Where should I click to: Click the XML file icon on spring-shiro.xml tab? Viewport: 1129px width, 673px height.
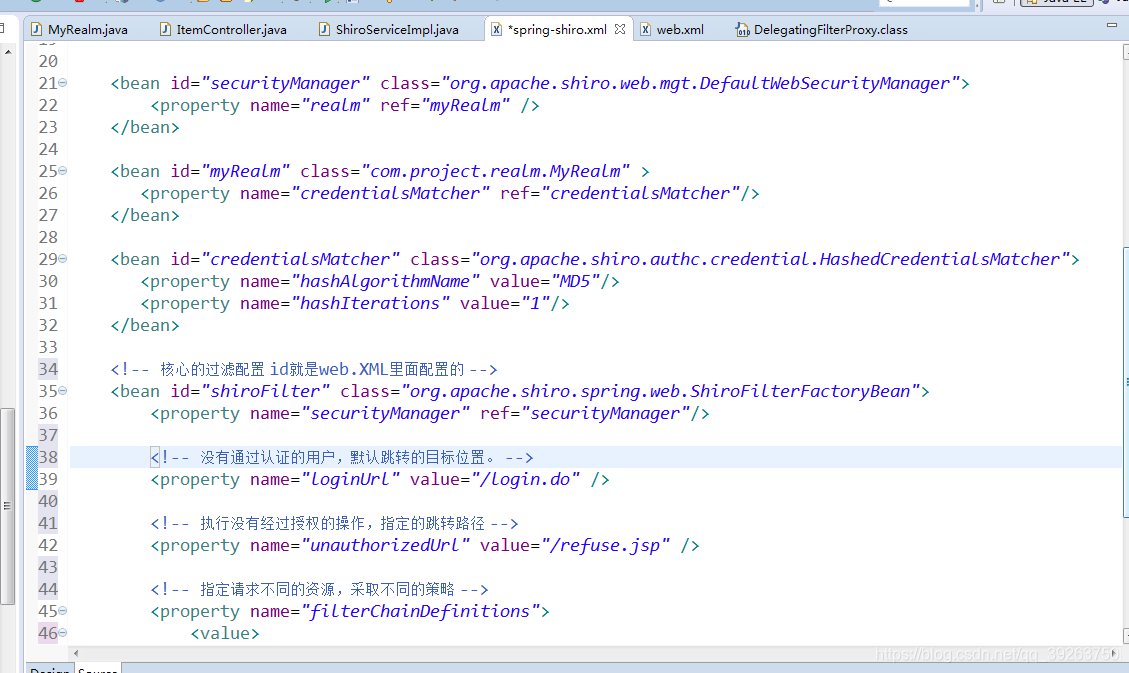496,30
